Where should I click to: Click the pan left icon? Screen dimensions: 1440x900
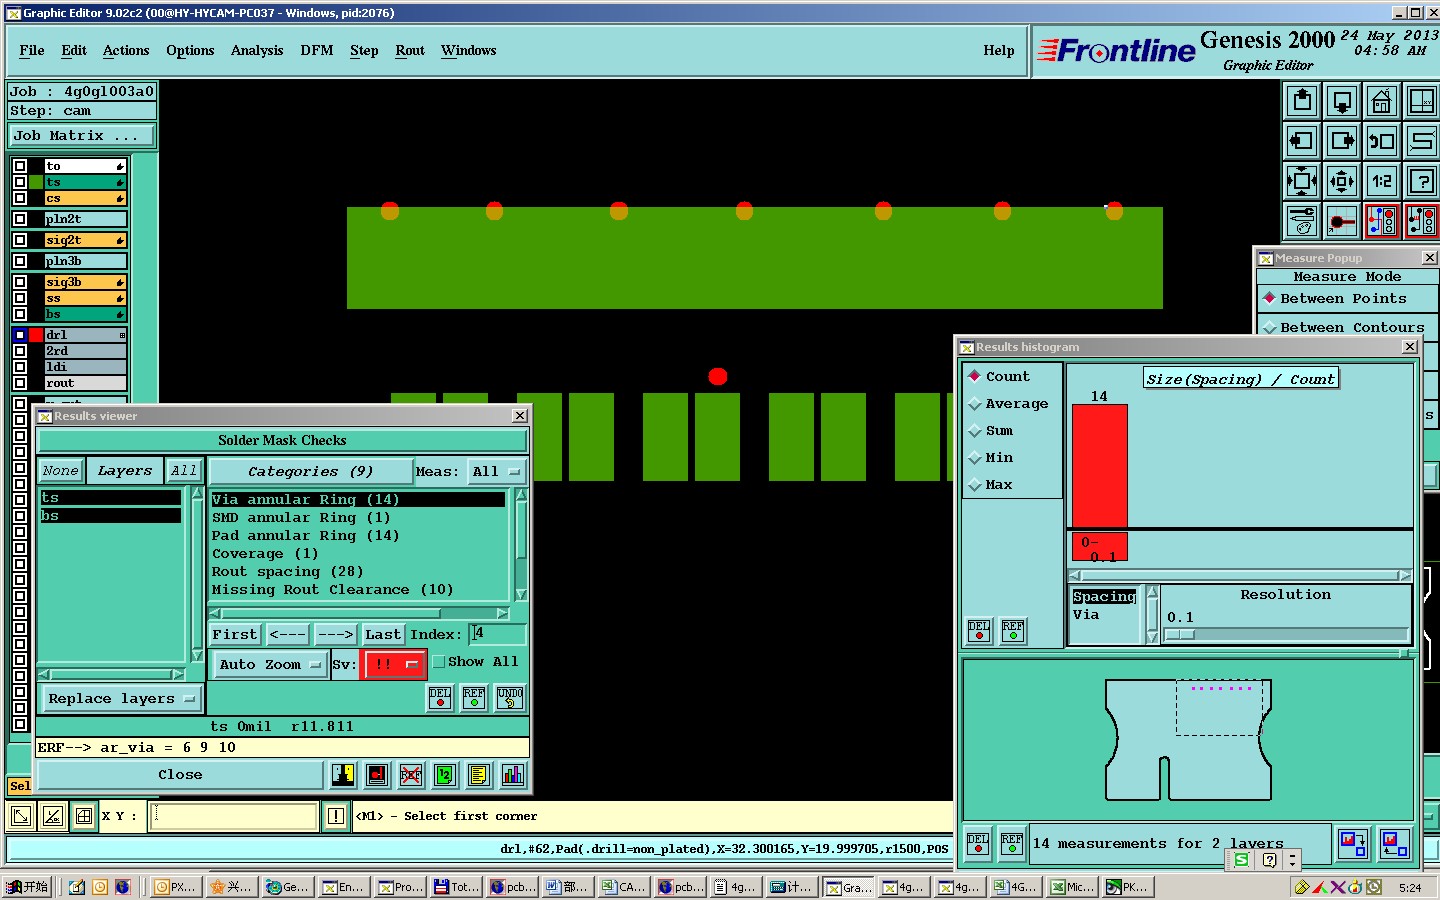(1302, 141)
